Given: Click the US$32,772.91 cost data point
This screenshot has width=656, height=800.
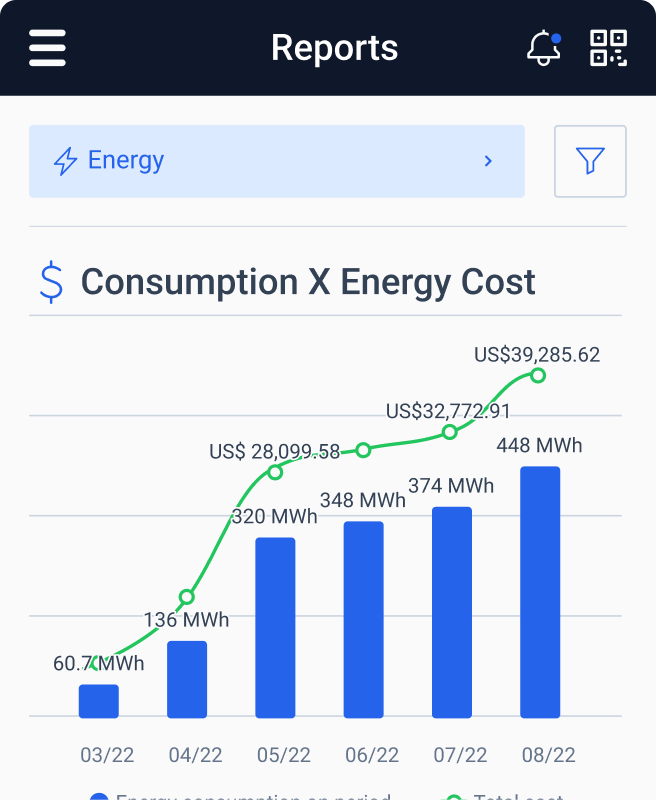Looking at the screenshot, I should tap(450, 432).
